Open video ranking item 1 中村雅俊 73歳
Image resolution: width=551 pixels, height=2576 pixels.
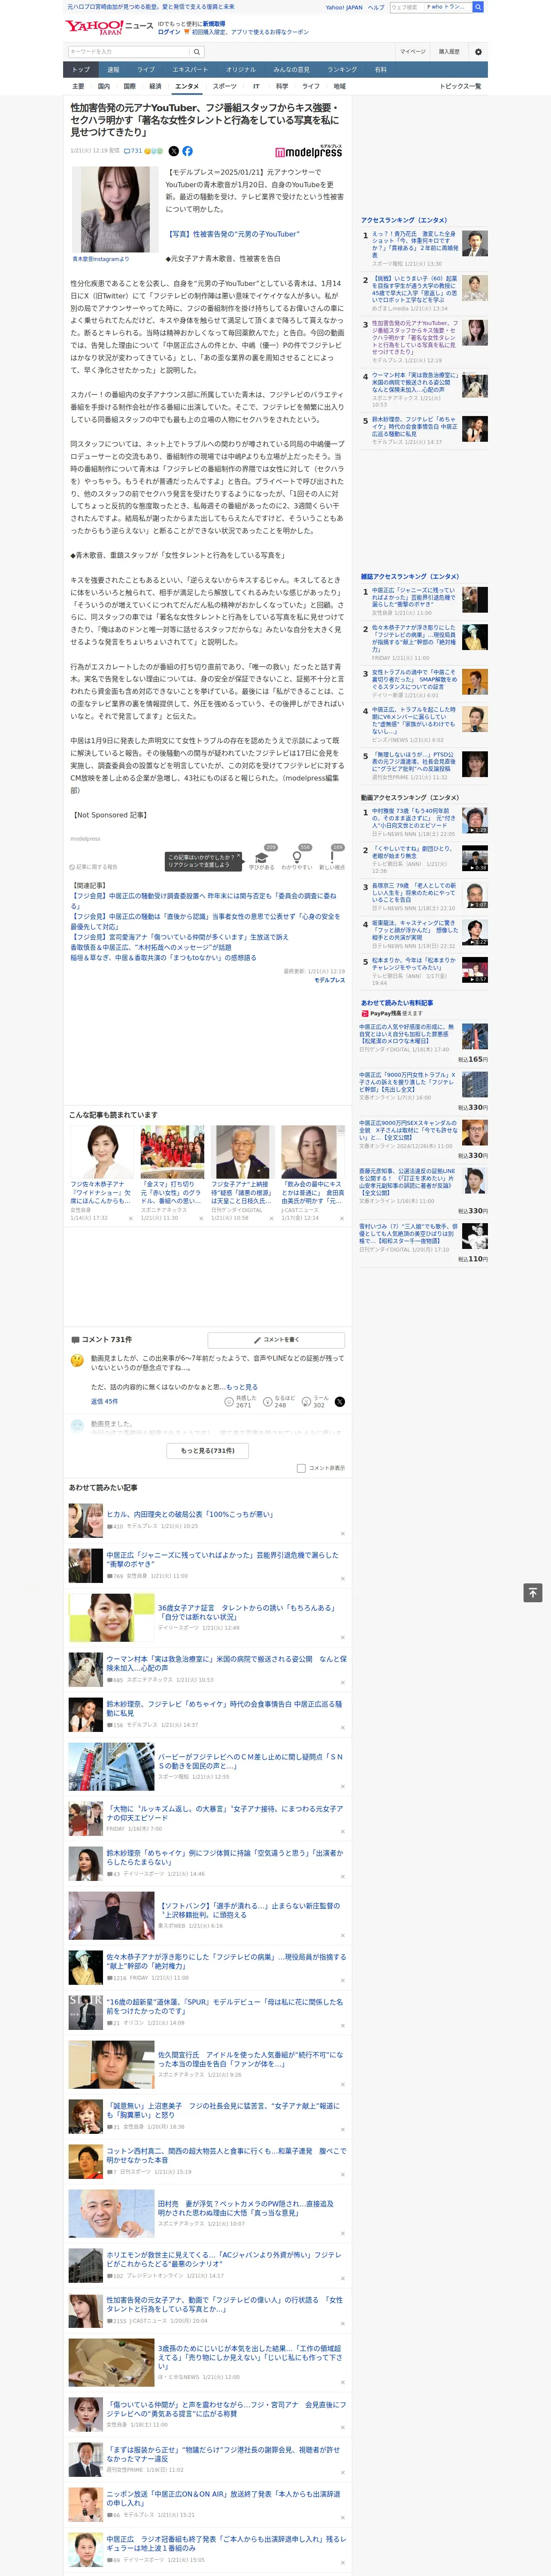(424, 822)
